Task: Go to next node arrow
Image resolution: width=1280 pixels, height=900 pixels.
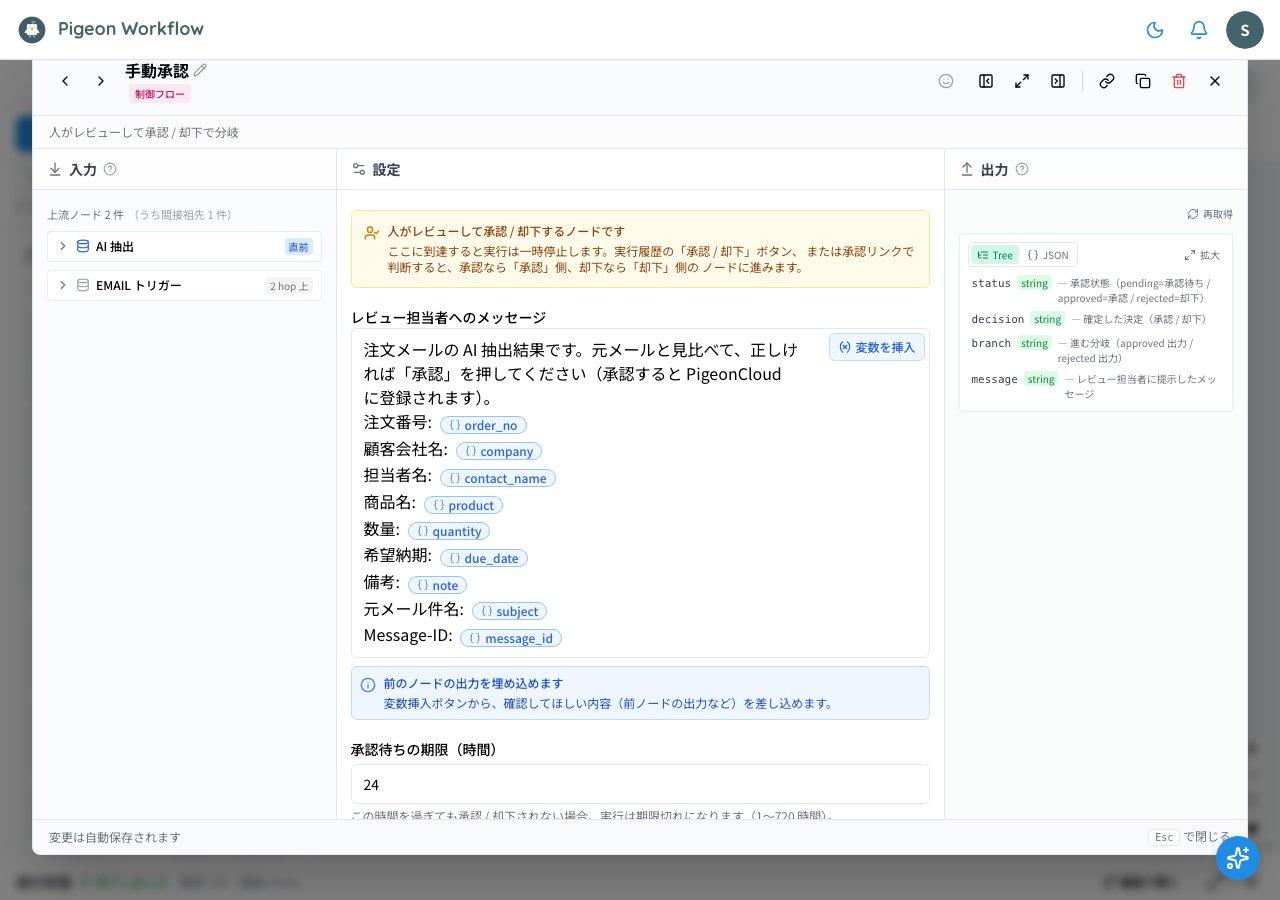Action: (101, 81)
